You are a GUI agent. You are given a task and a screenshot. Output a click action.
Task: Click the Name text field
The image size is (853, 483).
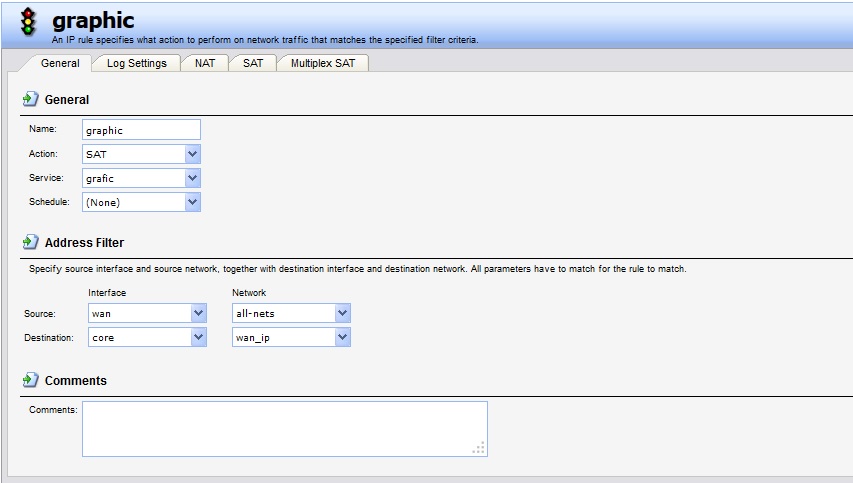(x=141, y=130)
